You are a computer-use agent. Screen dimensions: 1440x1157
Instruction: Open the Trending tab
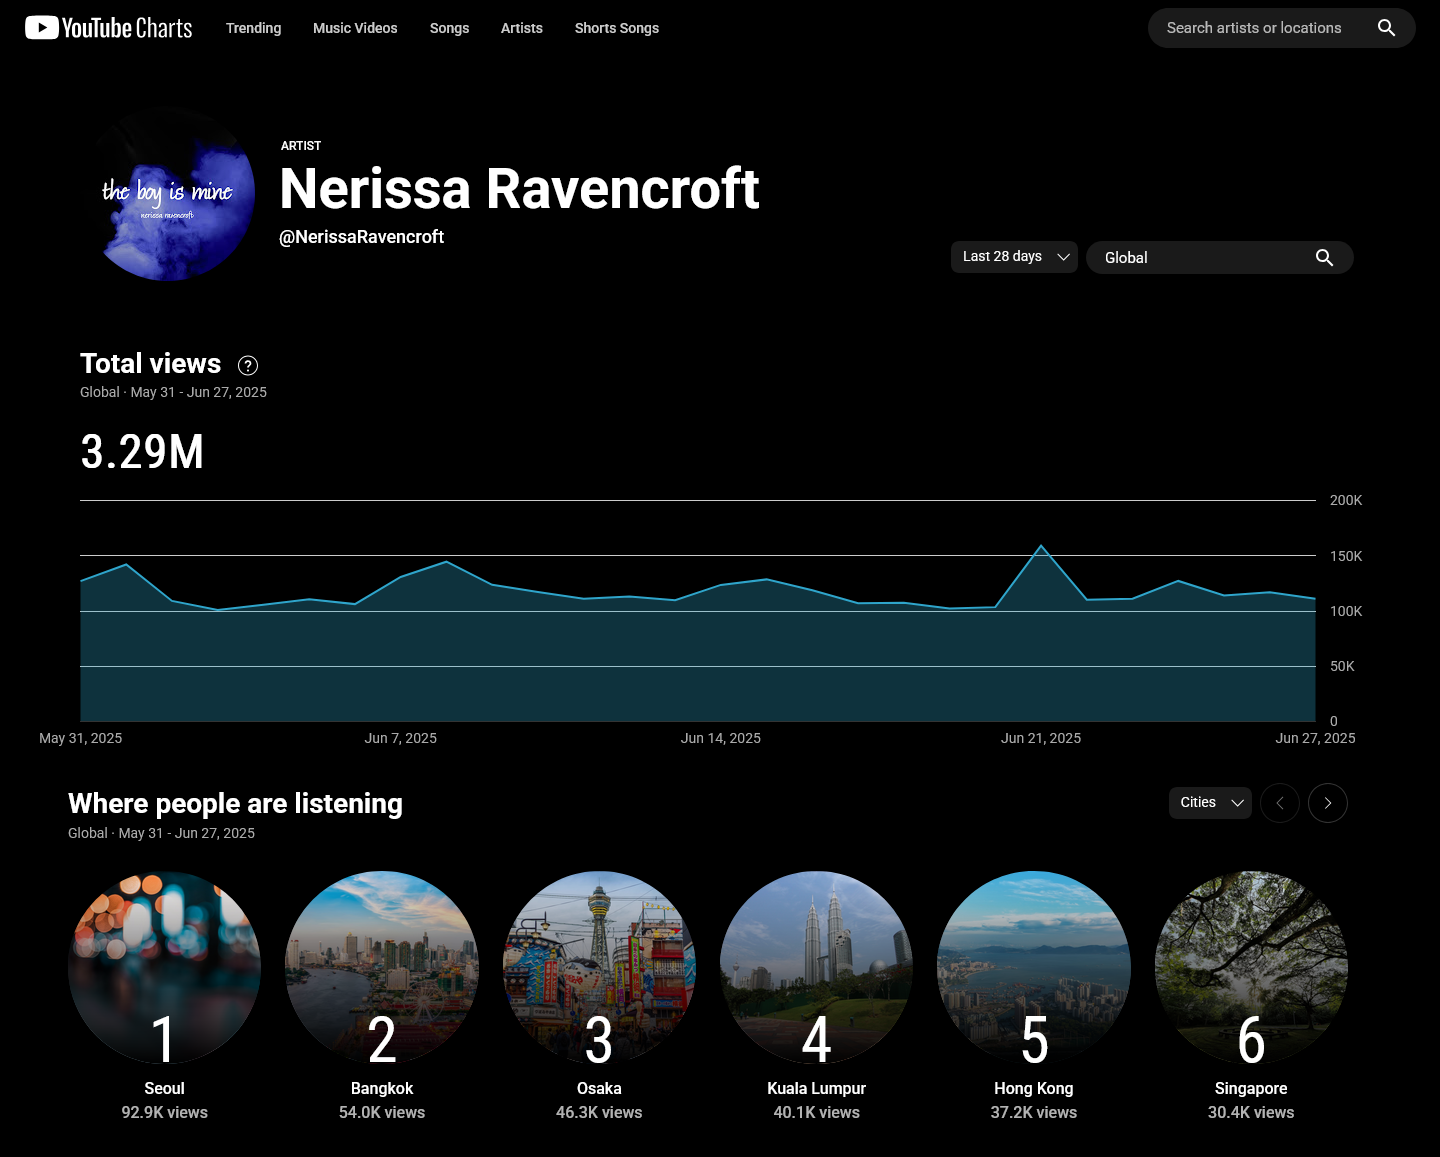coord(253,28)
